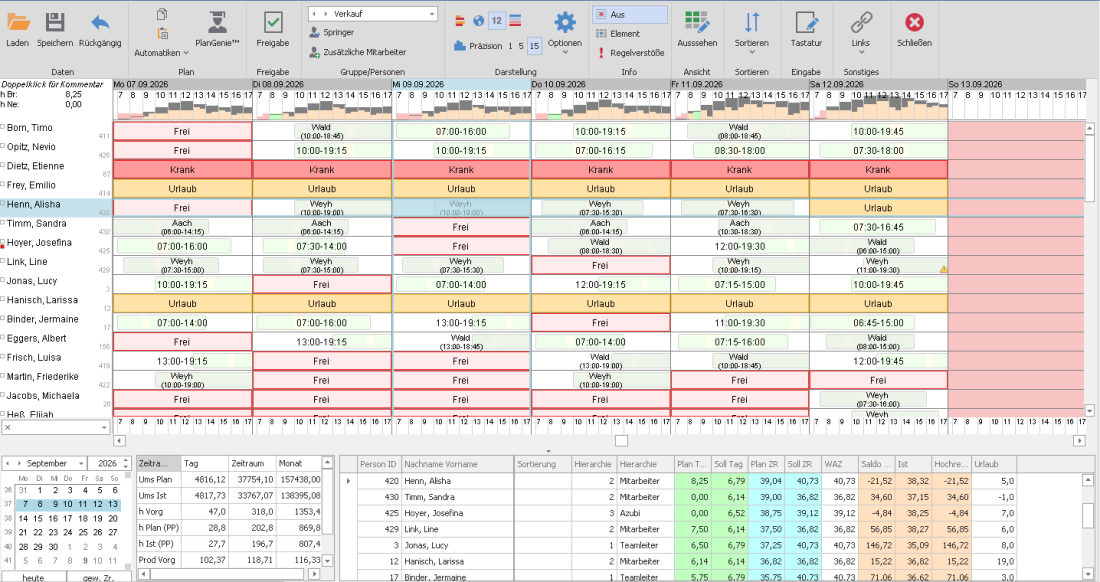Open the Automatiken dropdown

161,53
